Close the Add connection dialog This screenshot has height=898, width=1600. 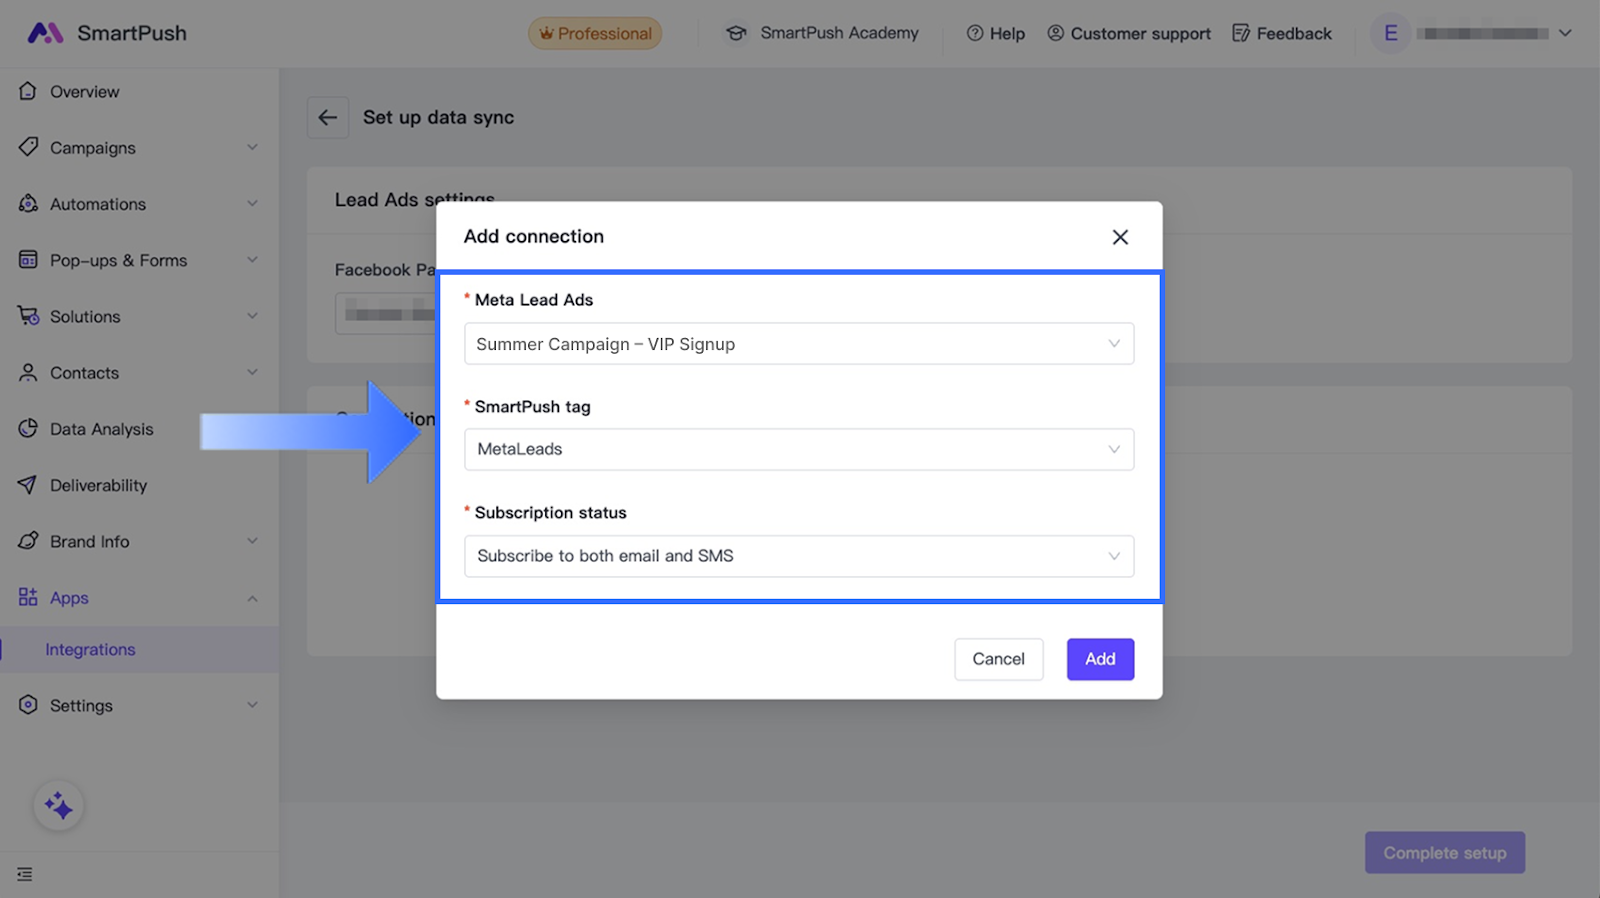(1120, 237)
